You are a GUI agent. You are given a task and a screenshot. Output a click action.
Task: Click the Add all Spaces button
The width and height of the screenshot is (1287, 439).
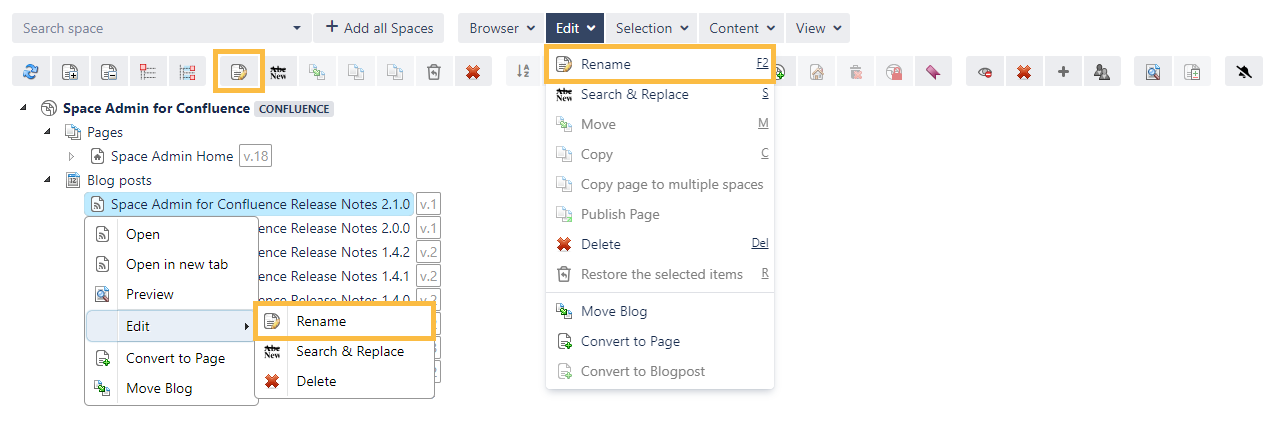(x=378, y=28)
